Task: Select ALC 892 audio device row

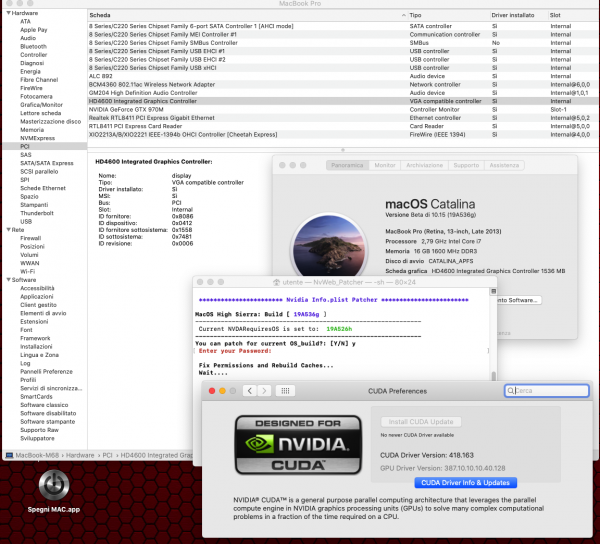Action: [x=342, y=76]
